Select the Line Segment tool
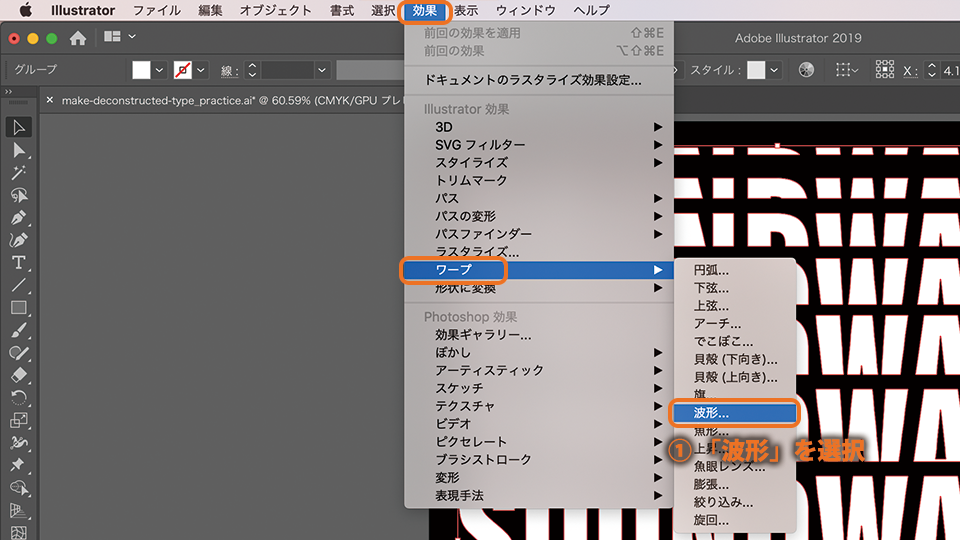Image resolution: width=960 pixels, height=540 pixels. tap(18, 285)
